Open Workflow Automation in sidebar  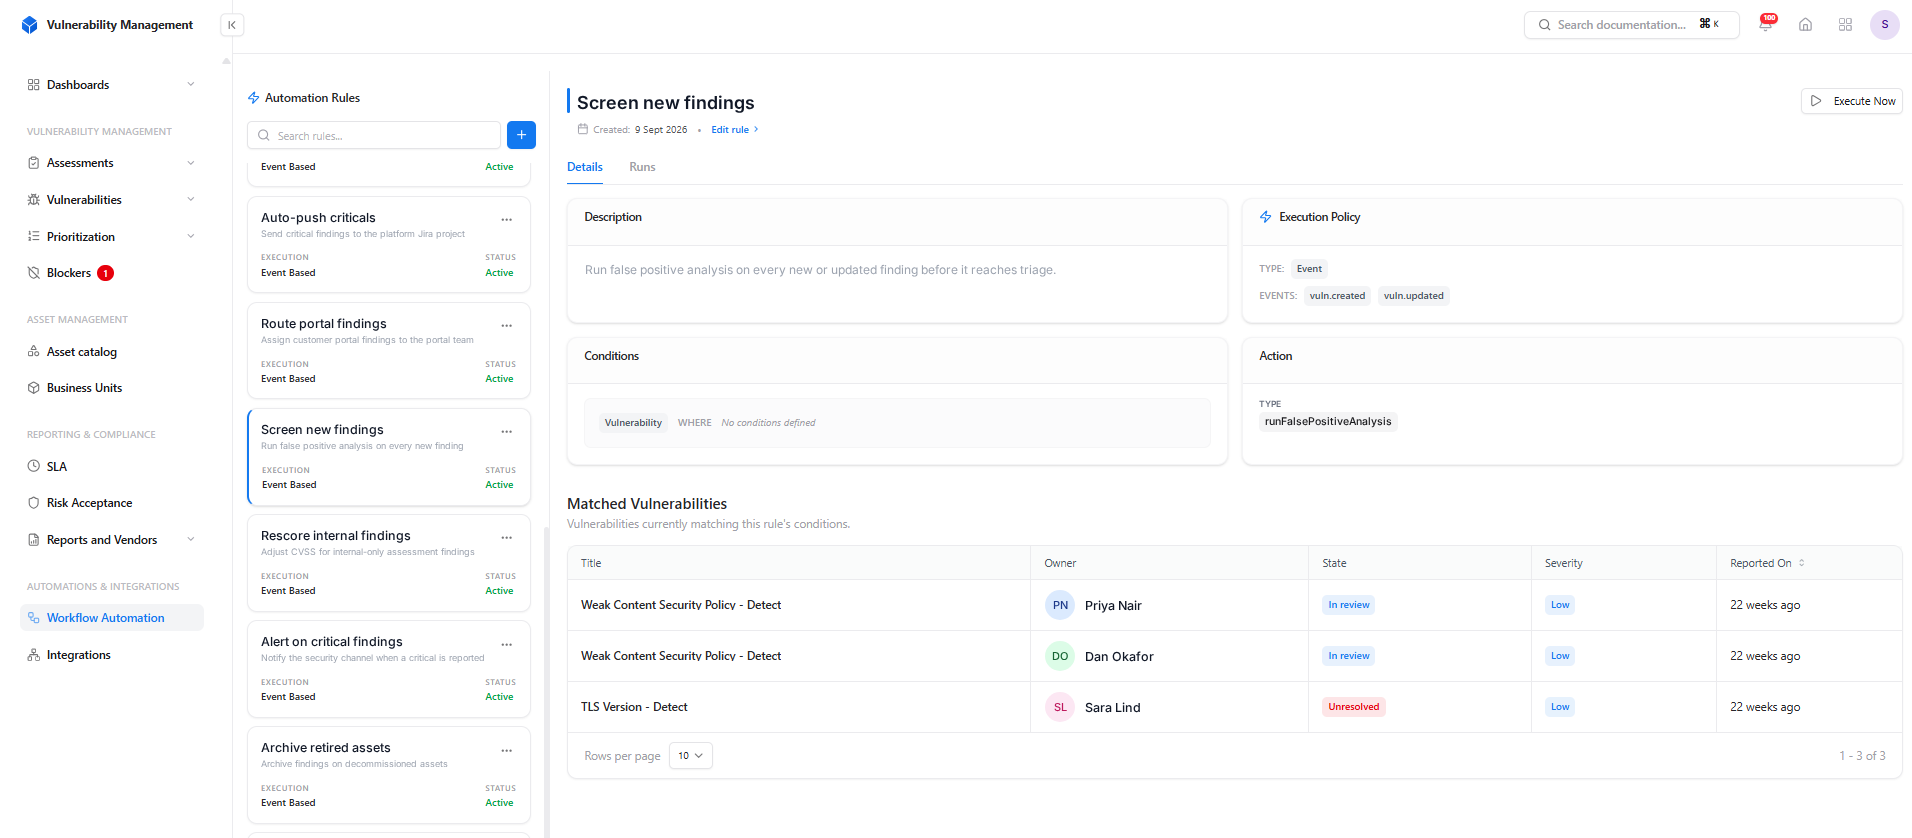[x=111, y=618]
